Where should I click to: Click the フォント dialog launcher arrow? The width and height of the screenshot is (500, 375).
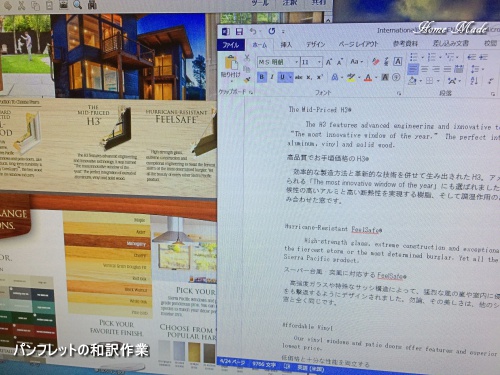point(399,94)
